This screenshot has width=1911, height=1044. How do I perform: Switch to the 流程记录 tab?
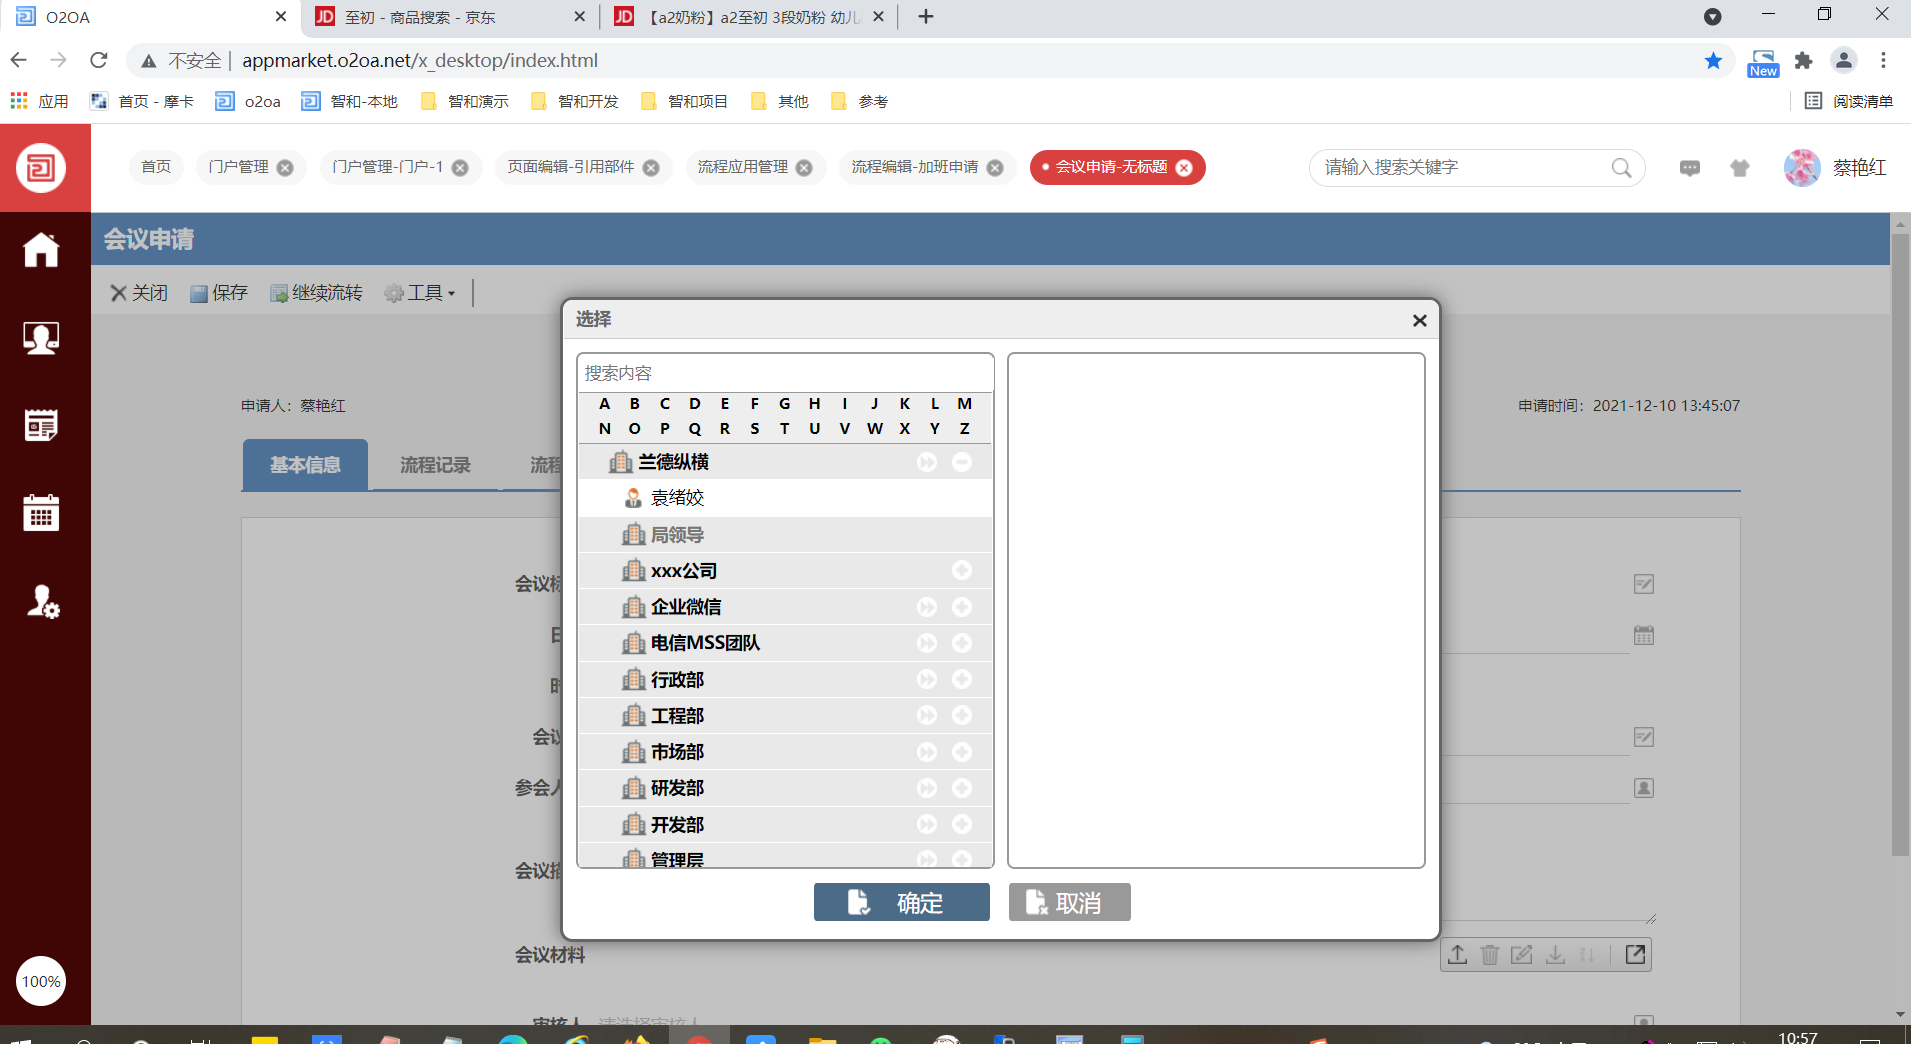(435, 465)
